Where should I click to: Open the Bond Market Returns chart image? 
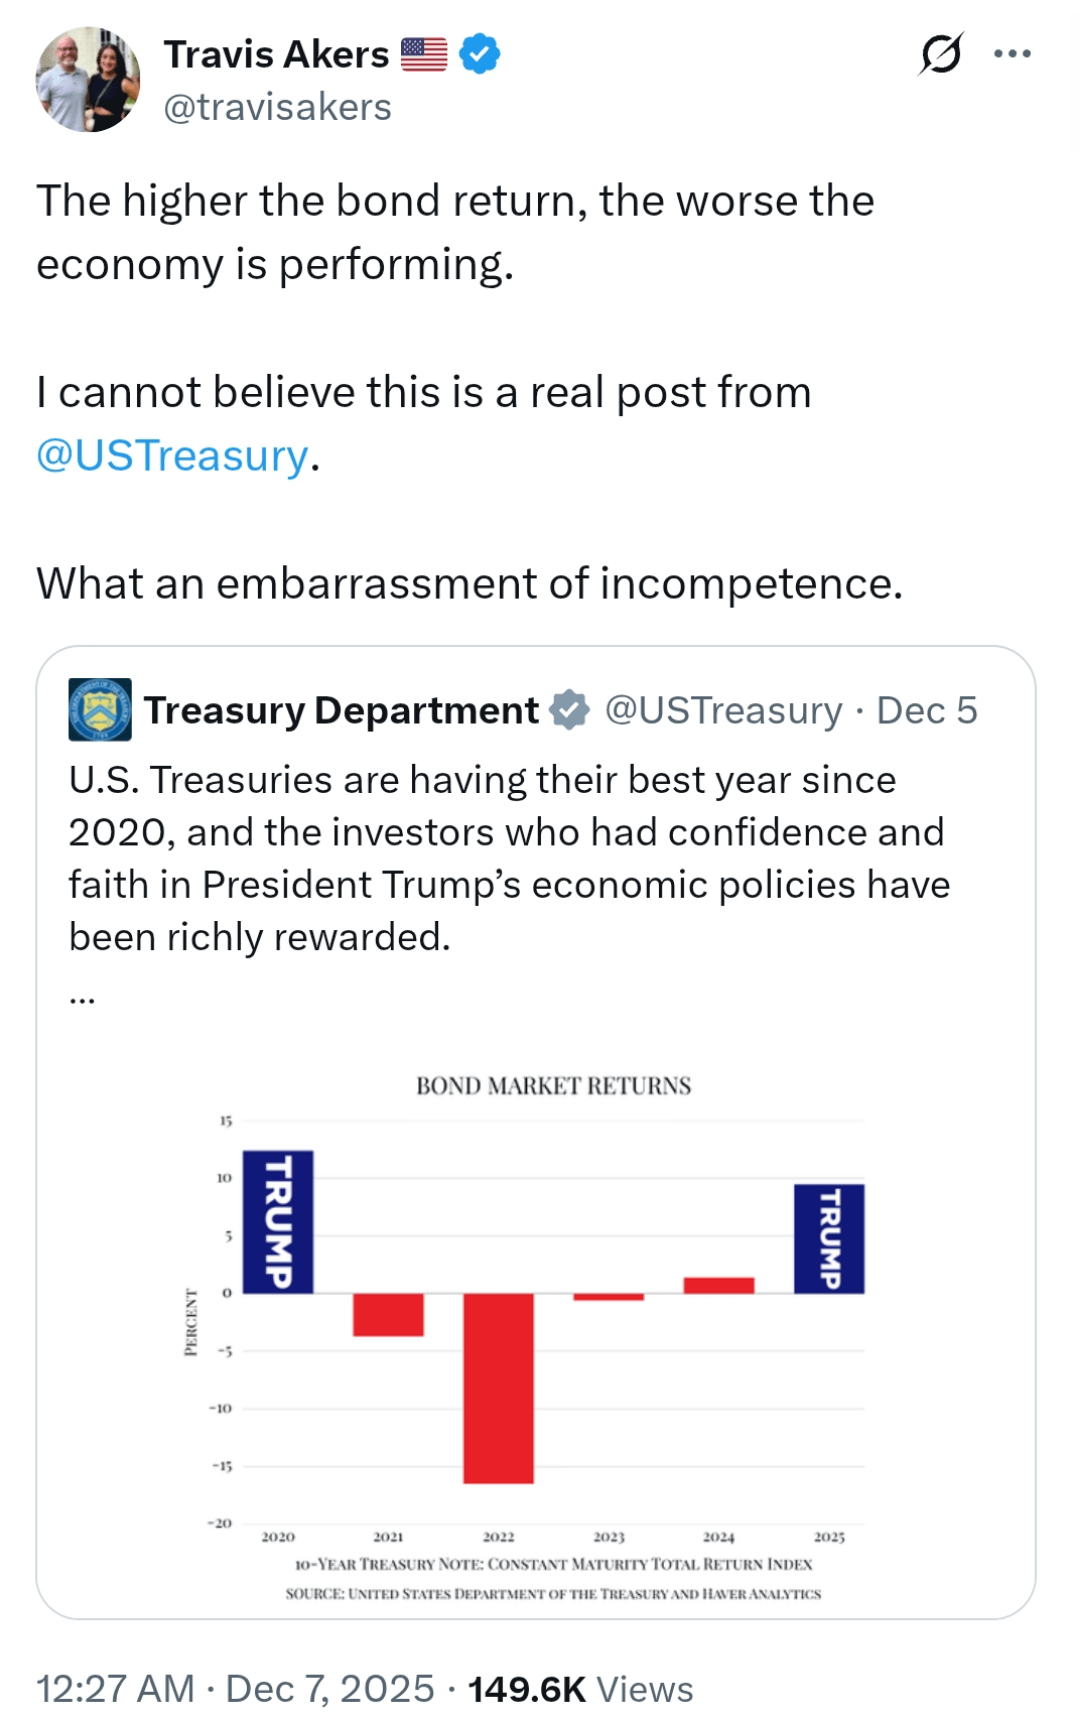552,1330
